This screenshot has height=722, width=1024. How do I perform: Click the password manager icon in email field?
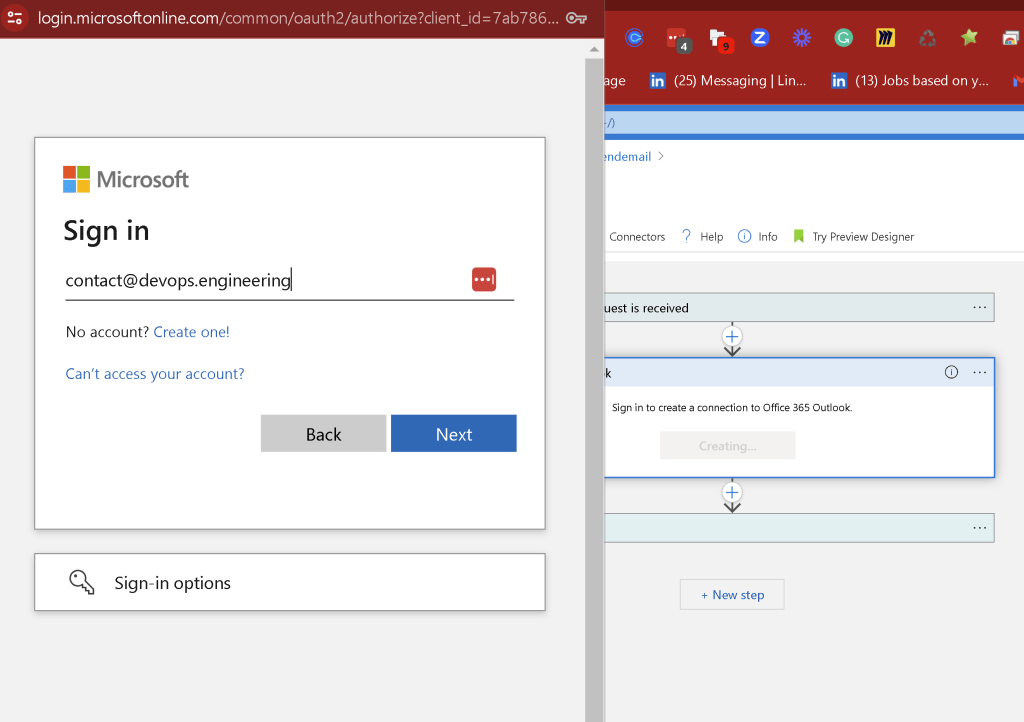pos(484,279)
